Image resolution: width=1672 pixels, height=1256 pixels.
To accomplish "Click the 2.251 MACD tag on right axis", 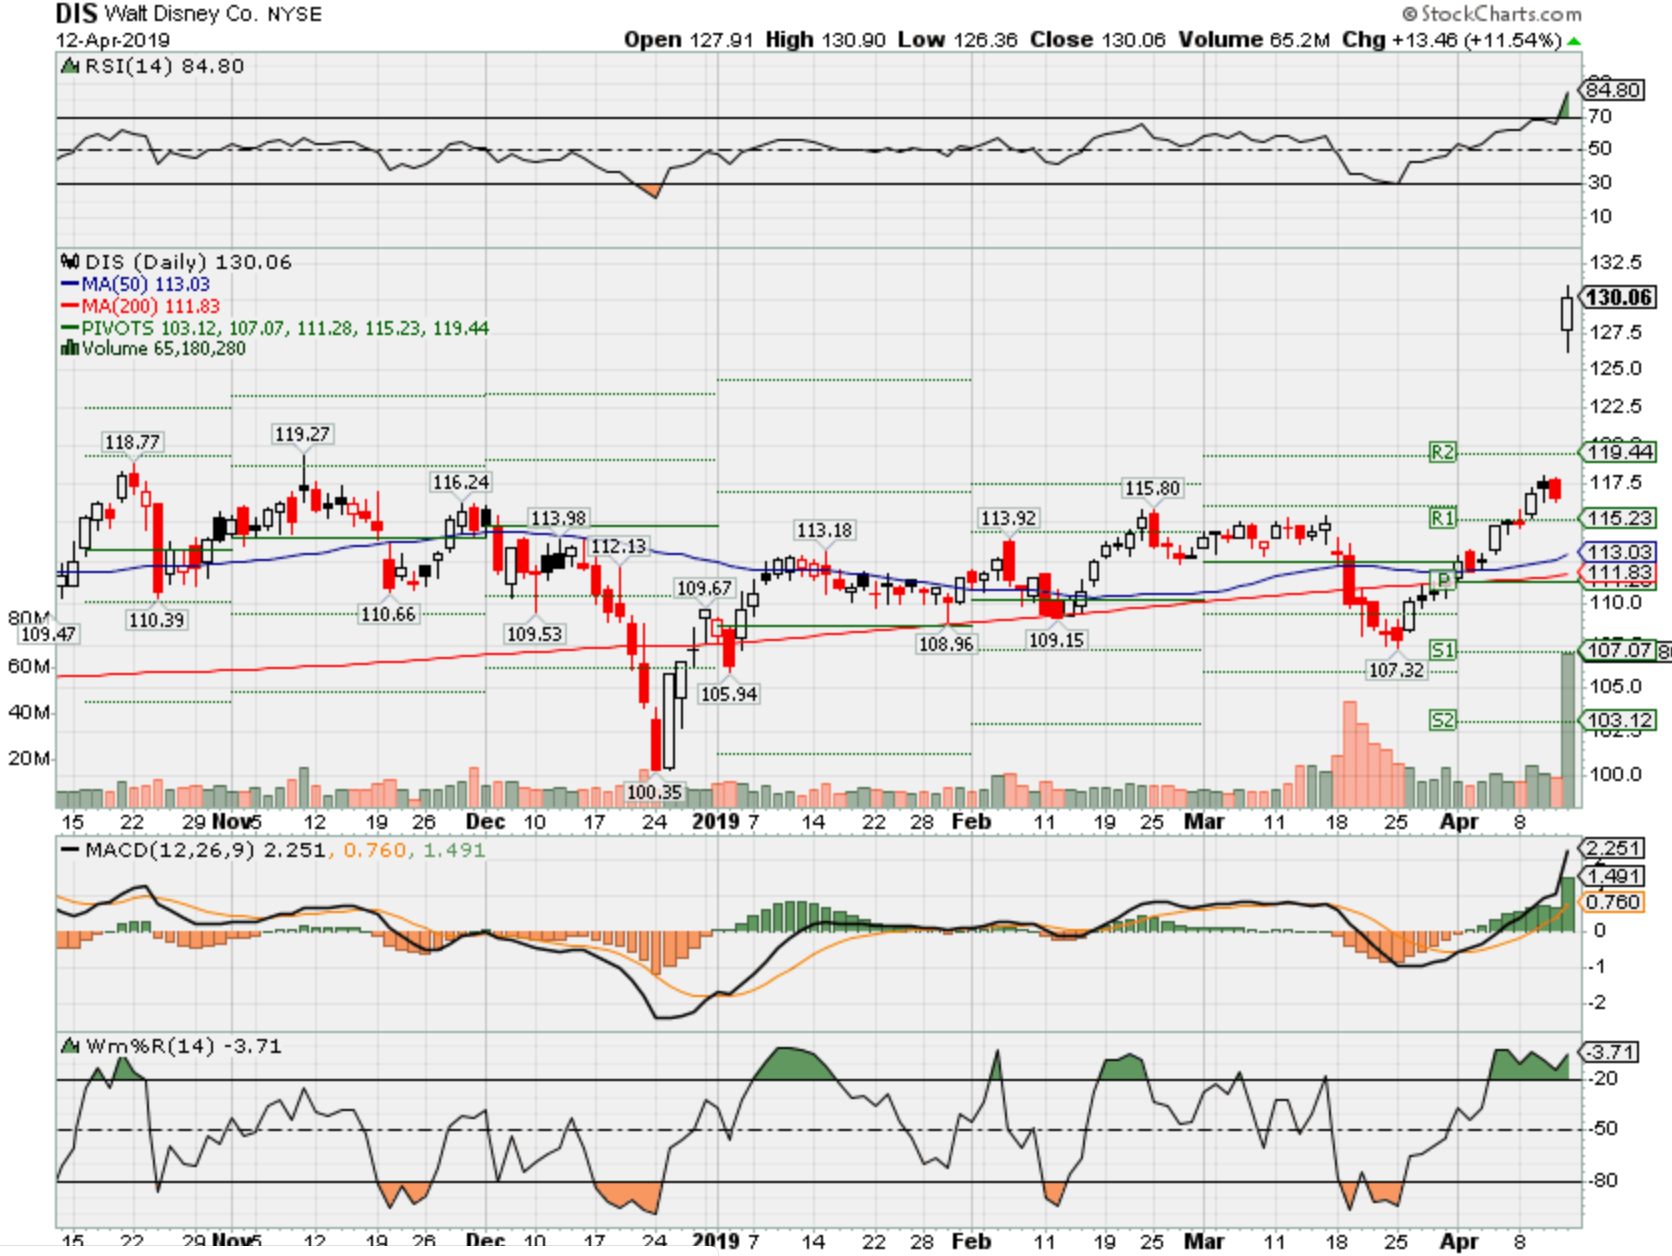I will [1613, 848].
